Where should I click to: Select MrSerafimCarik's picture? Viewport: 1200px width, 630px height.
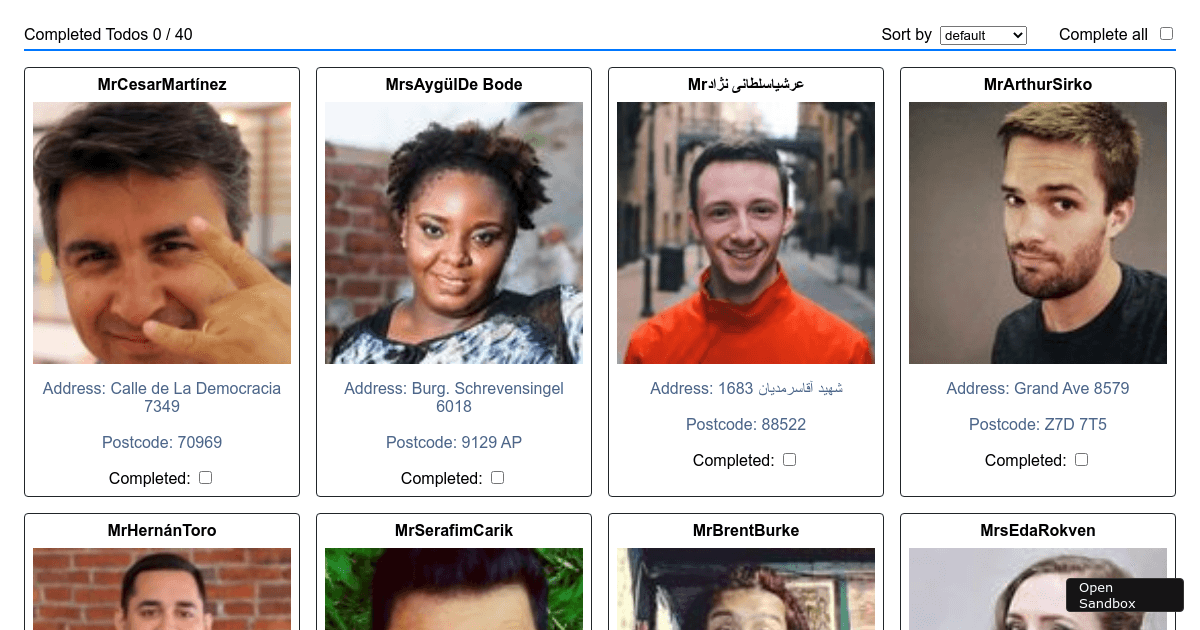(454, 589)
